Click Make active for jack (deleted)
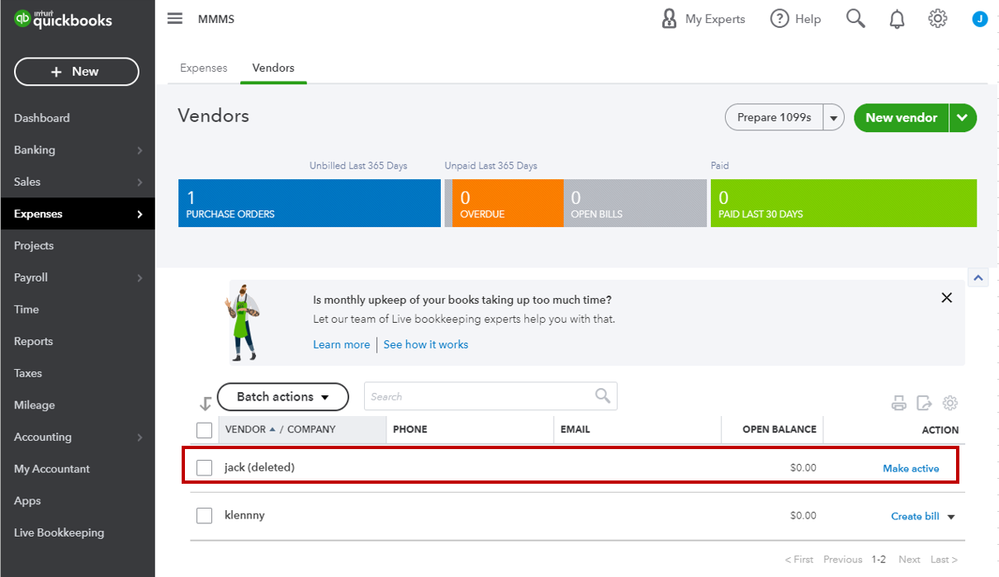The height and width of the screenshot is (577, 999). coord(910,467)
